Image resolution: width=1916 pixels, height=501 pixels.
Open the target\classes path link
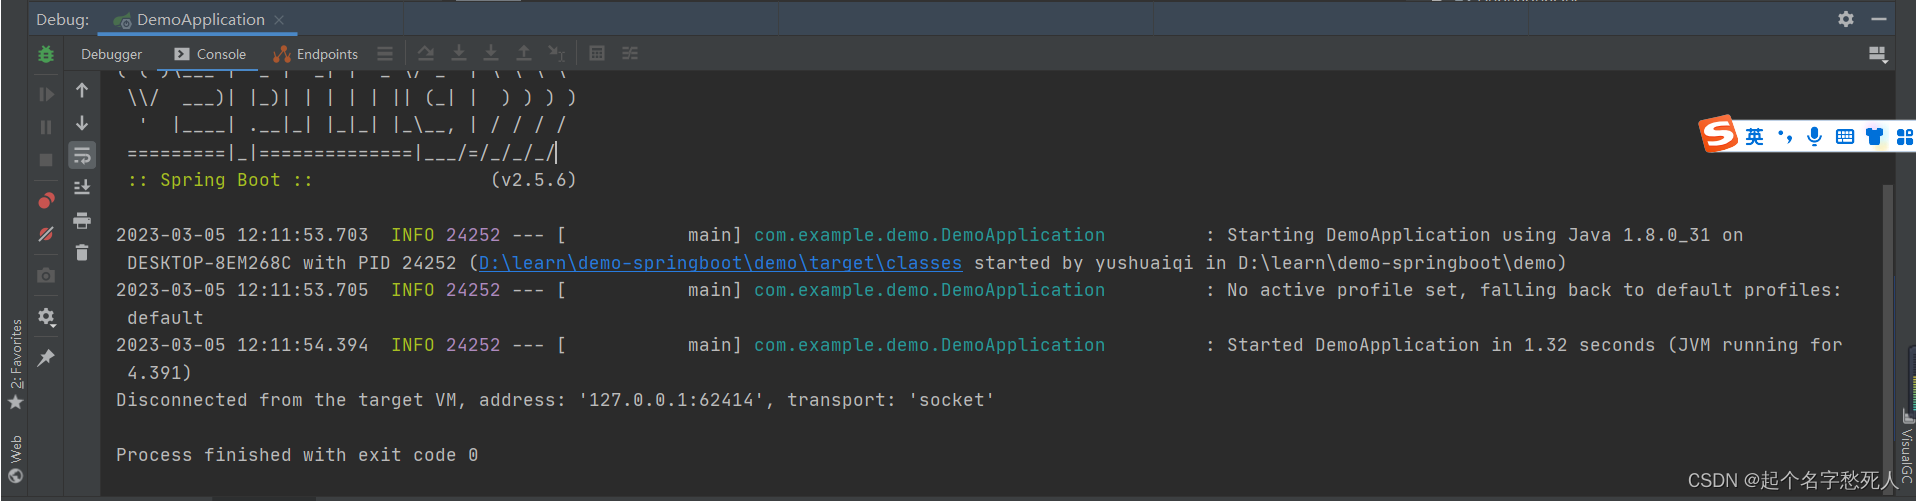720,263
